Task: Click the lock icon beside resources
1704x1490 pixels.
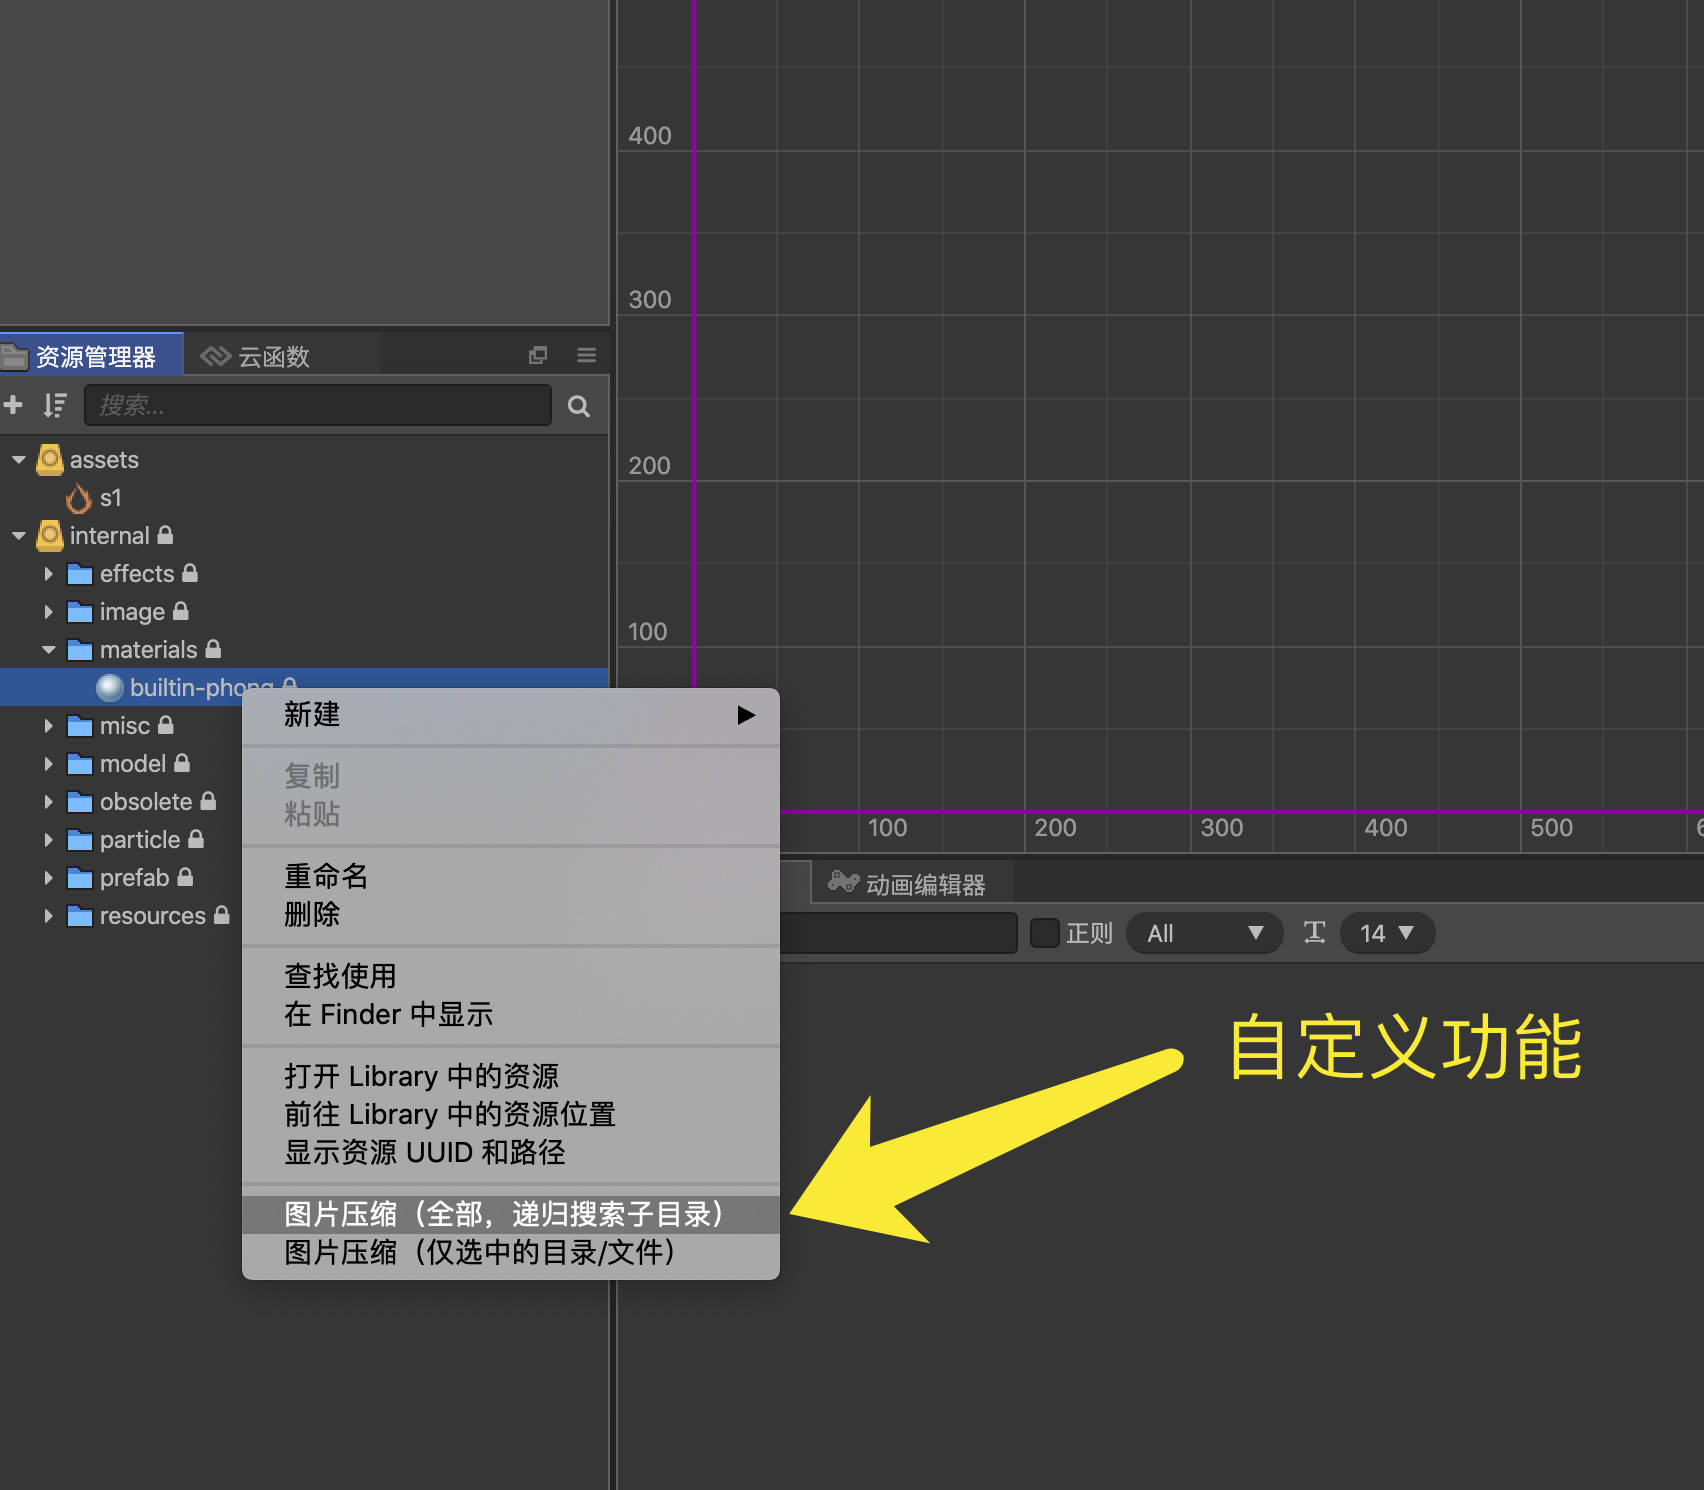Action: point(222,915)
